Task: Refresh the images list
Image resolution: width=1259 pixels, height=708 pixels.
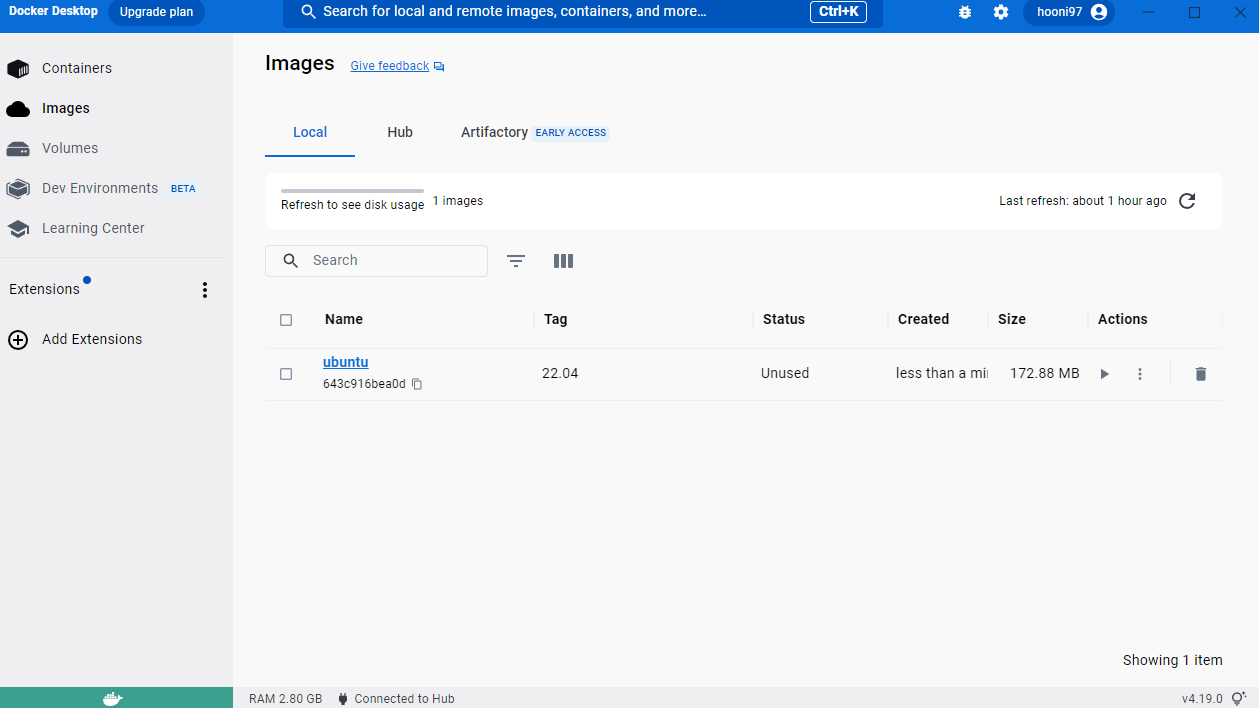Action: click(x=1187, y=201)
